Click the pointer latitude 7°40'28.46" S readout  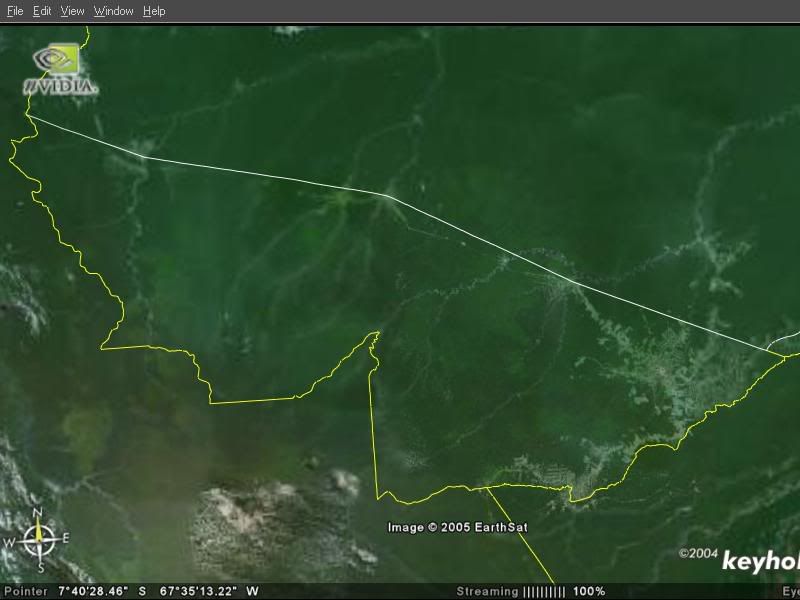pos(102,591)
